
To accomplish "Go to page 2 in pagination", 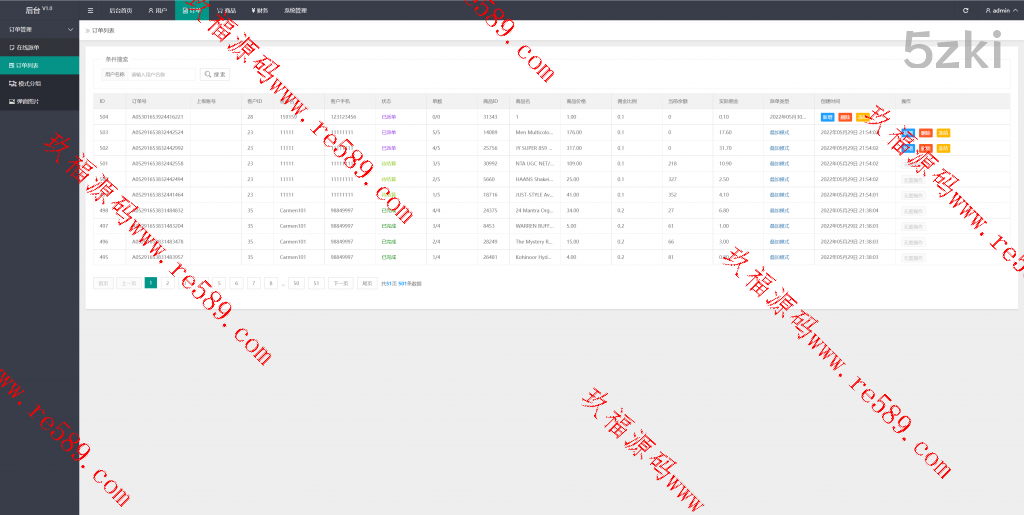I will (x=167, y=283).
